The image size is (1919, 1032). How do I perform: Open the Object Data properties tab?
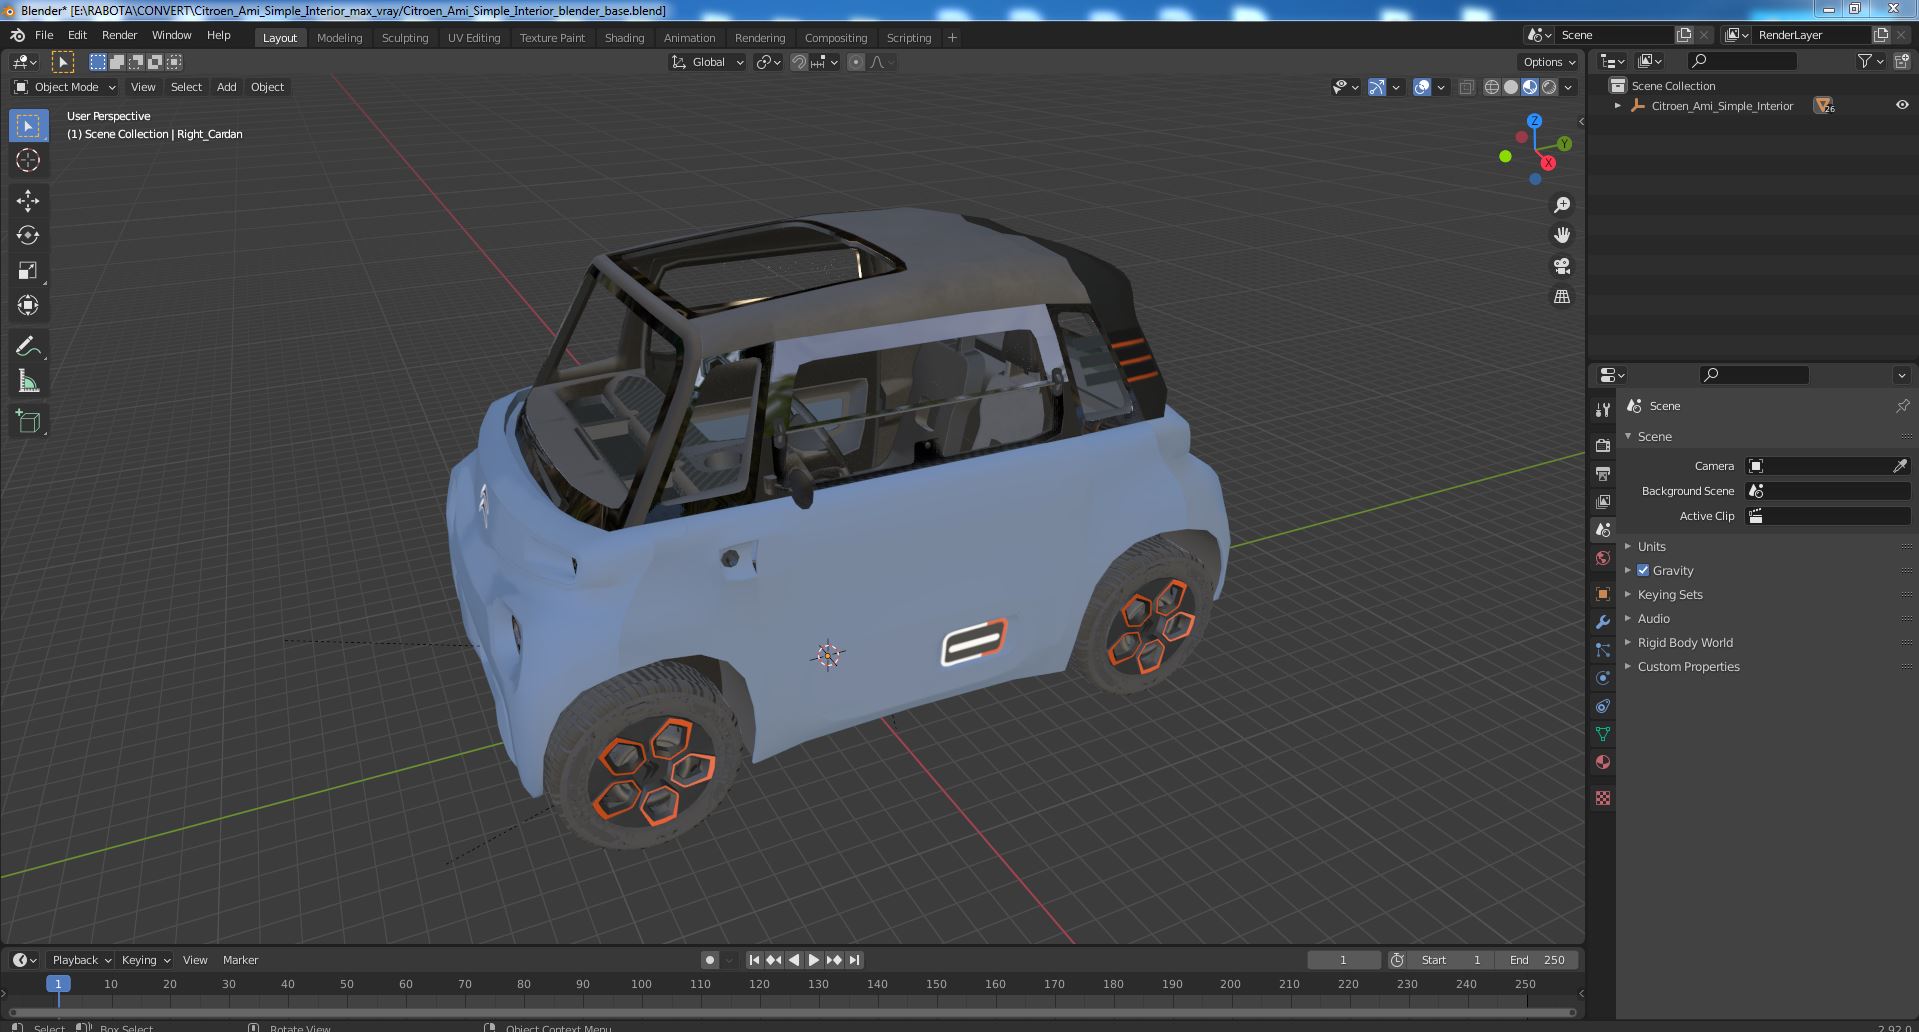pyautogui.click(x=1603, y=734)
